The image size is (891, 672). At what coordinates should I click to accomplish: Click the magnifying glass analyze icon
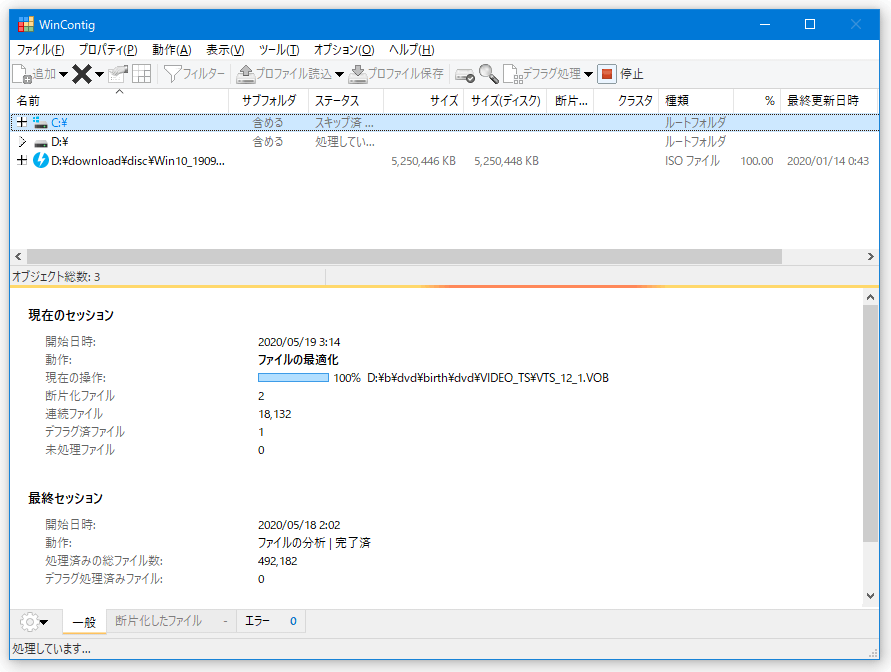(x=489, y=74)
